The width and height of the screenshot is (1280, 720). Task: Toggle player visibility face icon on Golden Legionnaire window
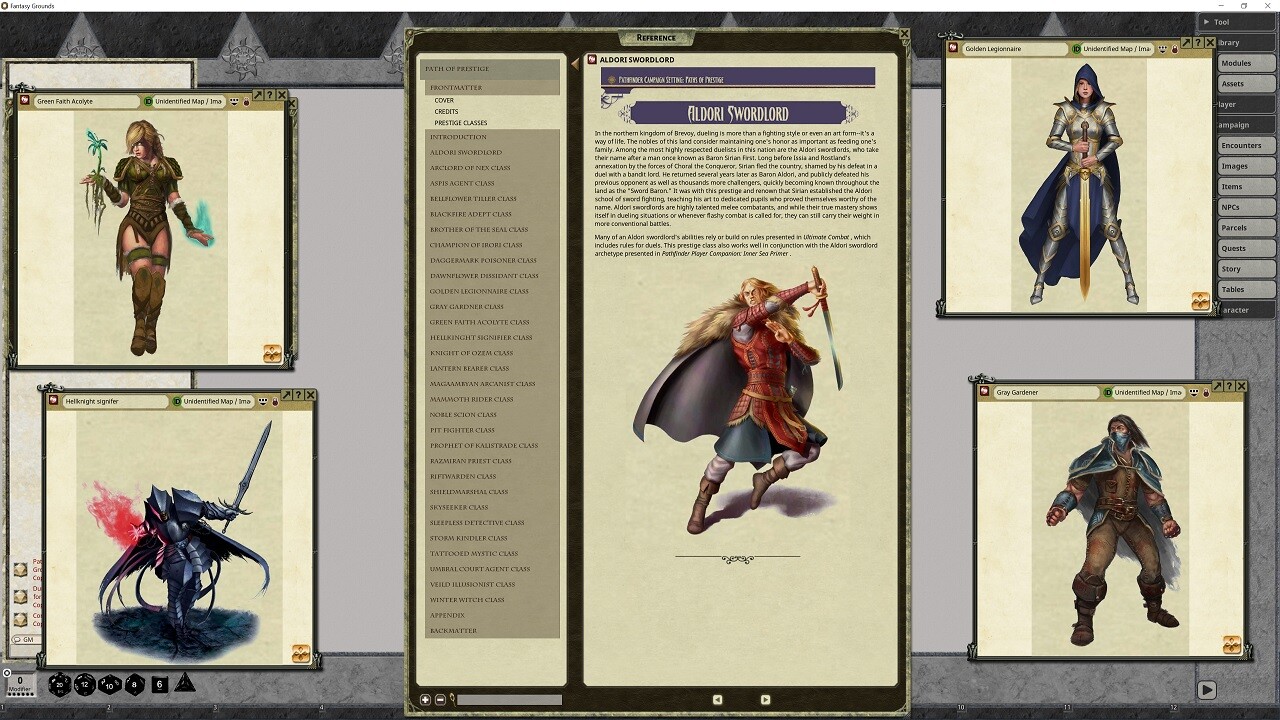coord(1162,50)
